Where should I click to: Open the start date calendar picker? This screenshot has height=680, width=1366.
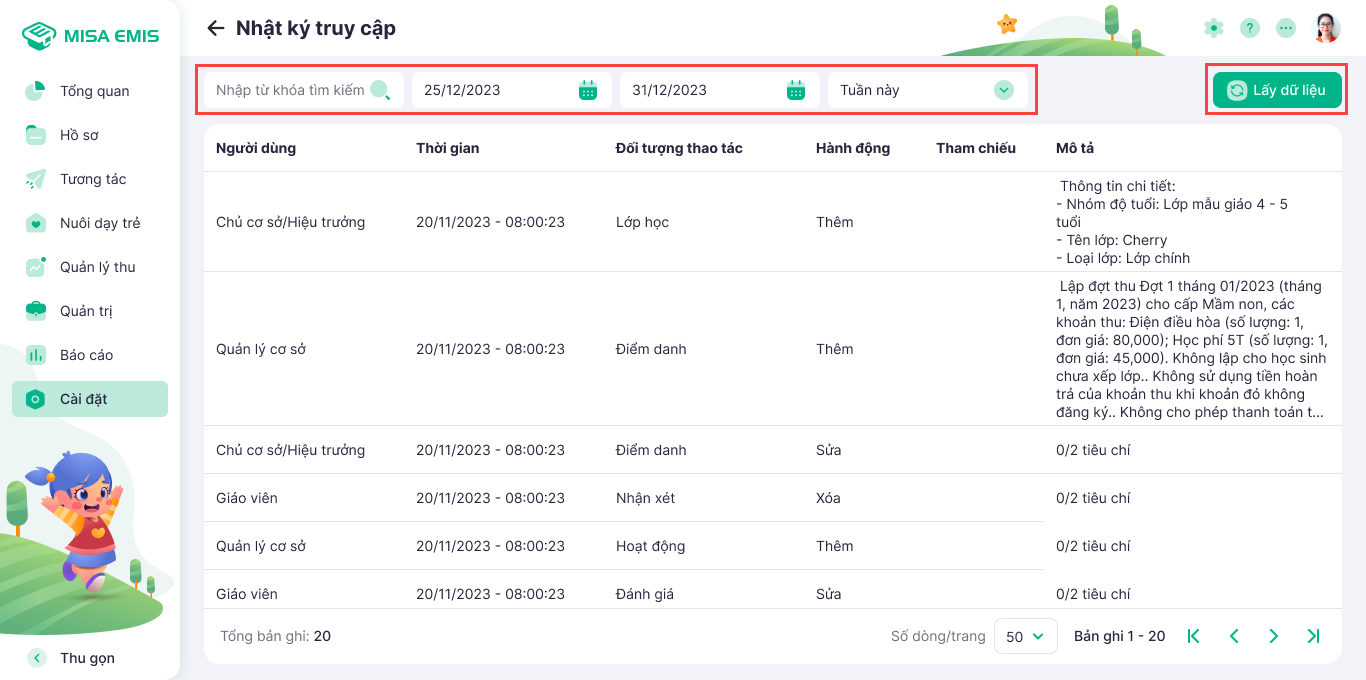[588, 90]
